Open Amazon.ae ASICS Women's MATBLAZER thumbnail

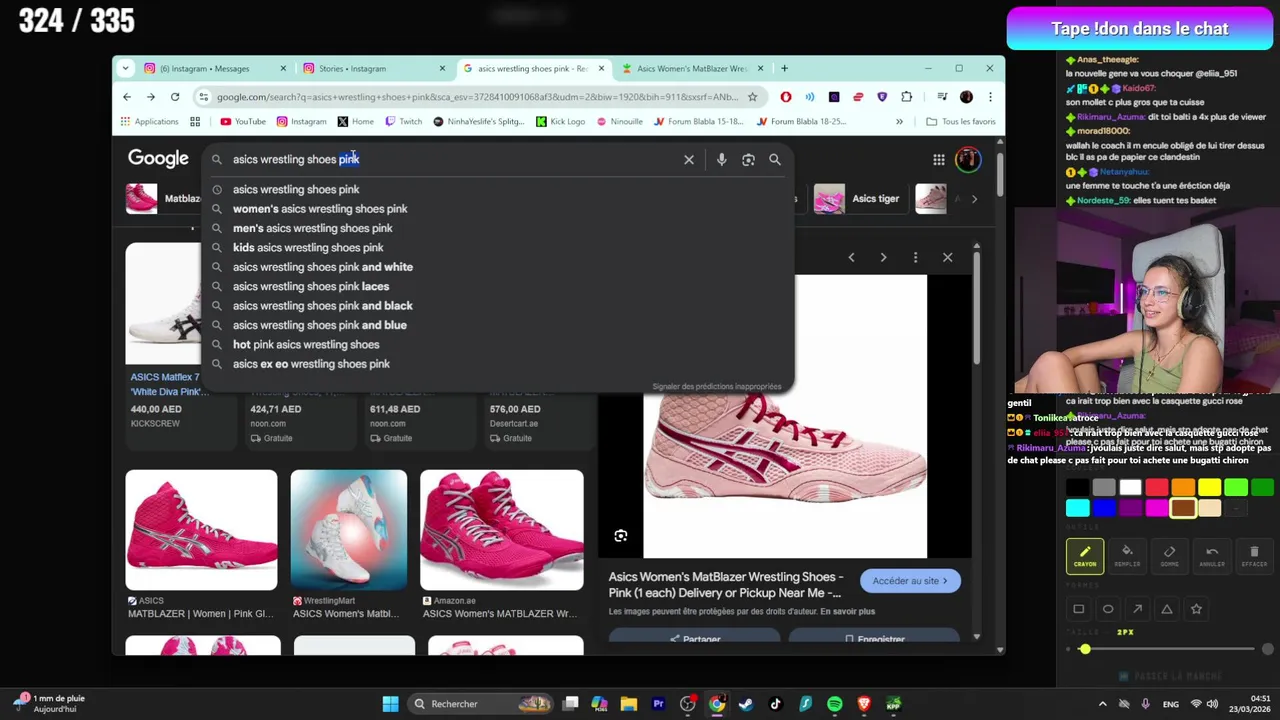pyautogui.click(x=502, y=530)
